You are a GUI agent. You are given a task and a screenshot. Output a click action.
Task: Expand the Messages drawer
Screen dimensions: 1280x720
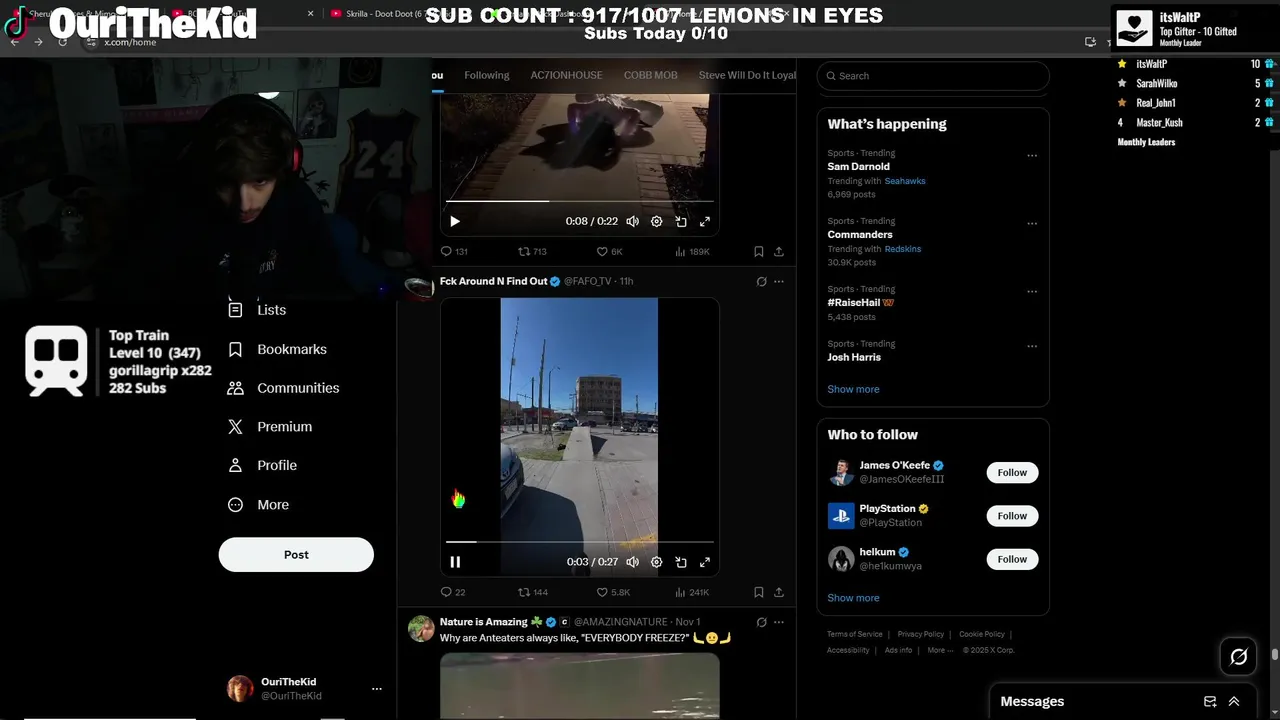[1234, 702]
